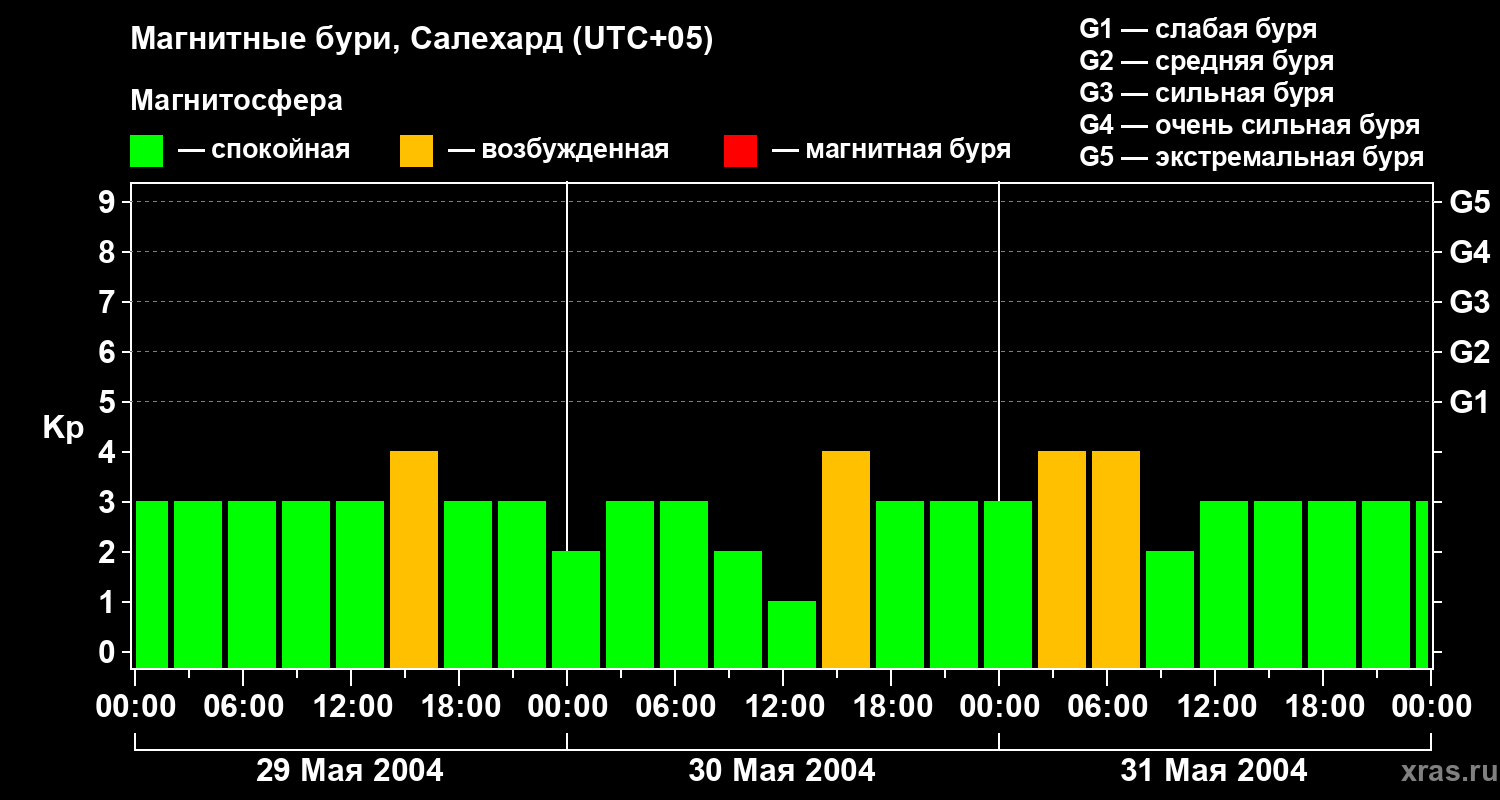Click the Kp axis value 5
Screen dimensions: 1500x800
click(109, 402)
